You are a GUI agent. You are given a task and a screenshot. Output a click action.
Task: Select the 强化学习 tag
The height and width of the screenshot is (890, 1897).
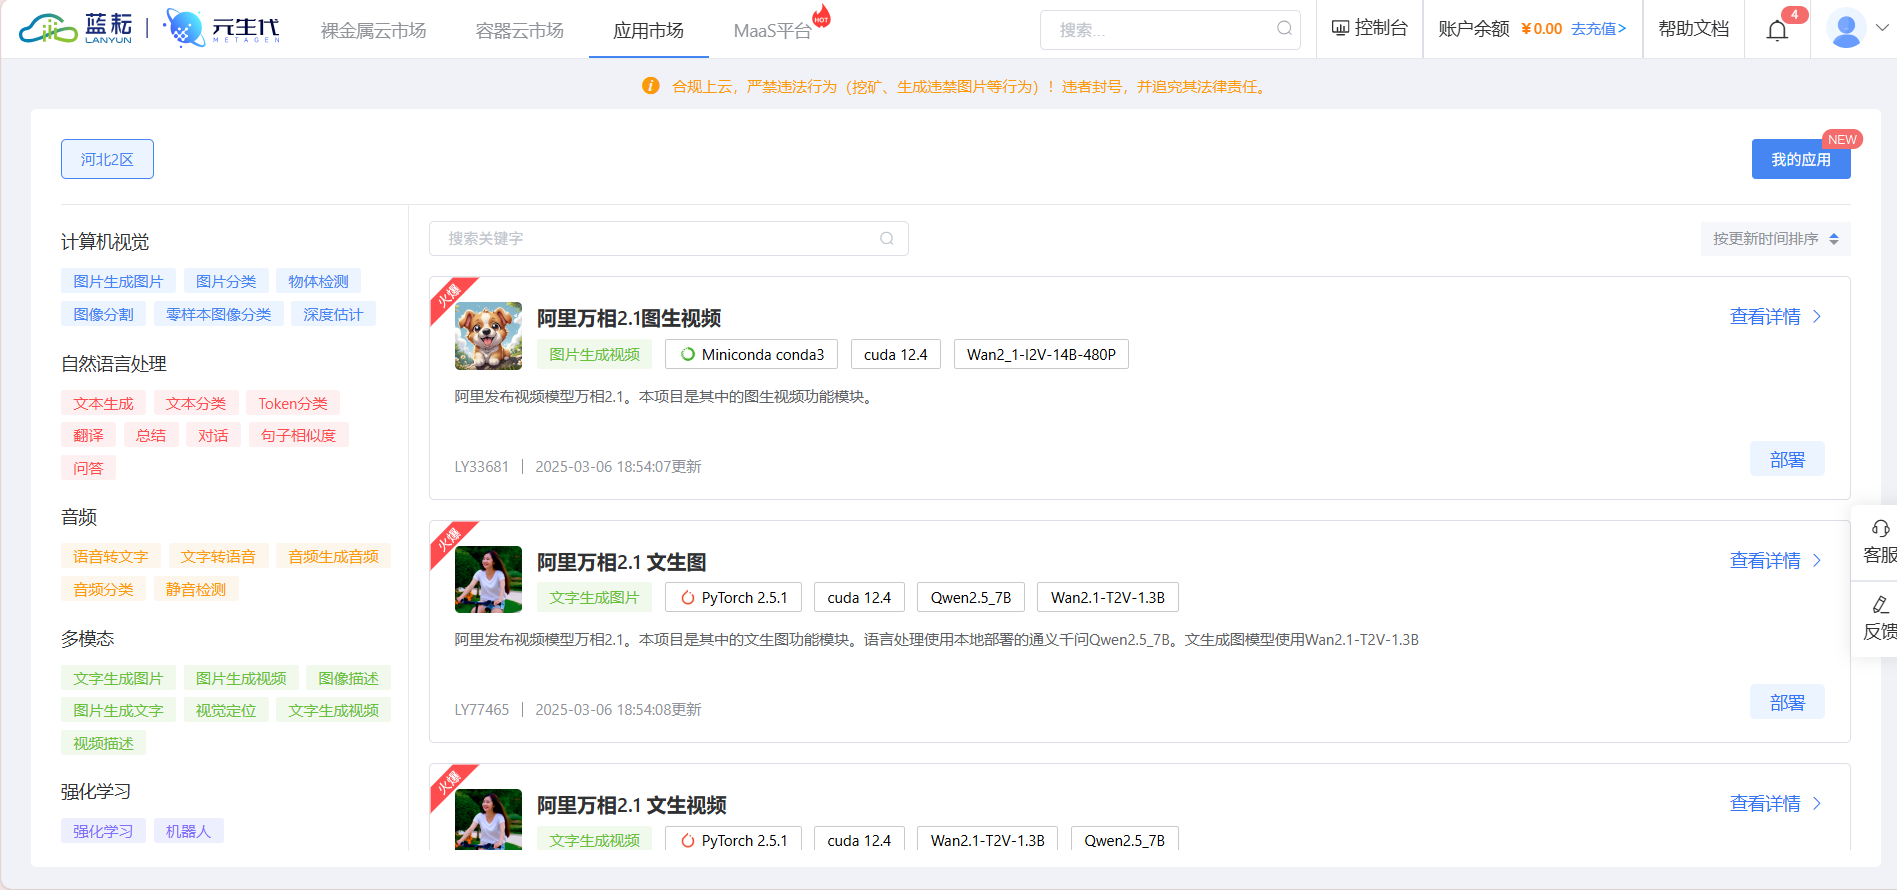pos(103,831)
